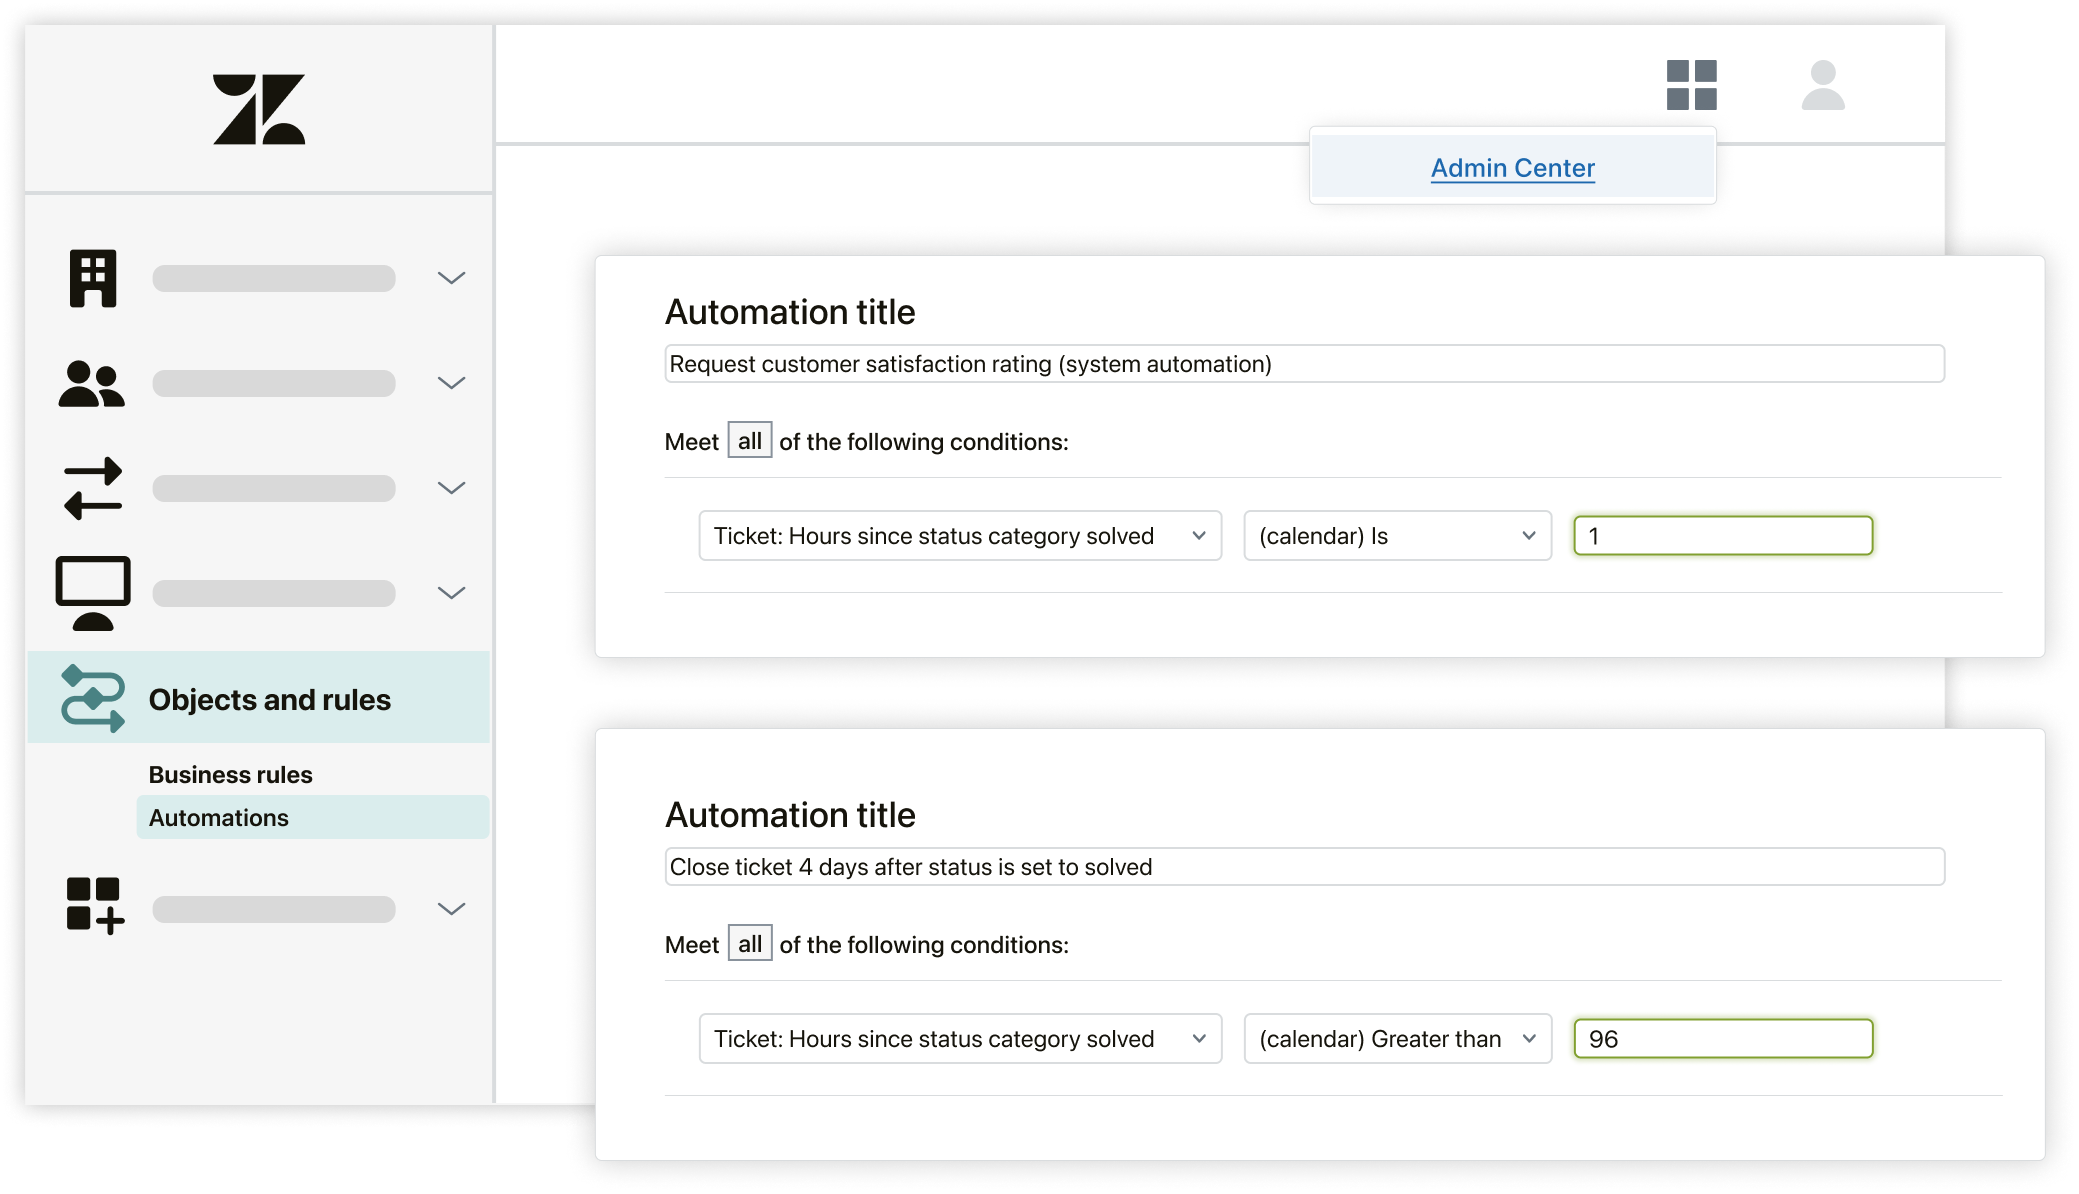
Task: Open the 'all' selector in first automation
Action: pos(750,441)
